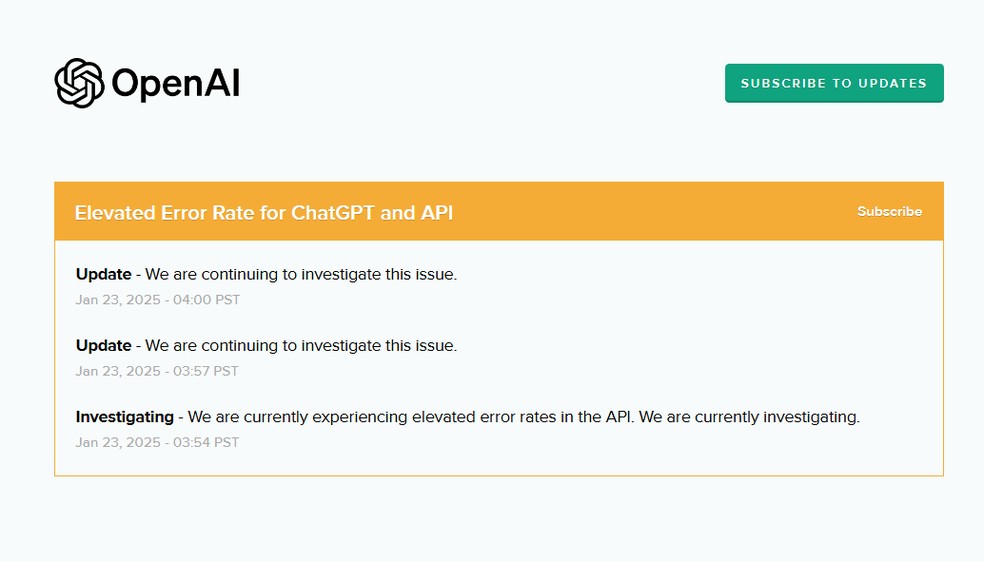
Task: Click the Jan 23, 2025 - 03:57 PST timestamp
Action: tap(157, 371)
